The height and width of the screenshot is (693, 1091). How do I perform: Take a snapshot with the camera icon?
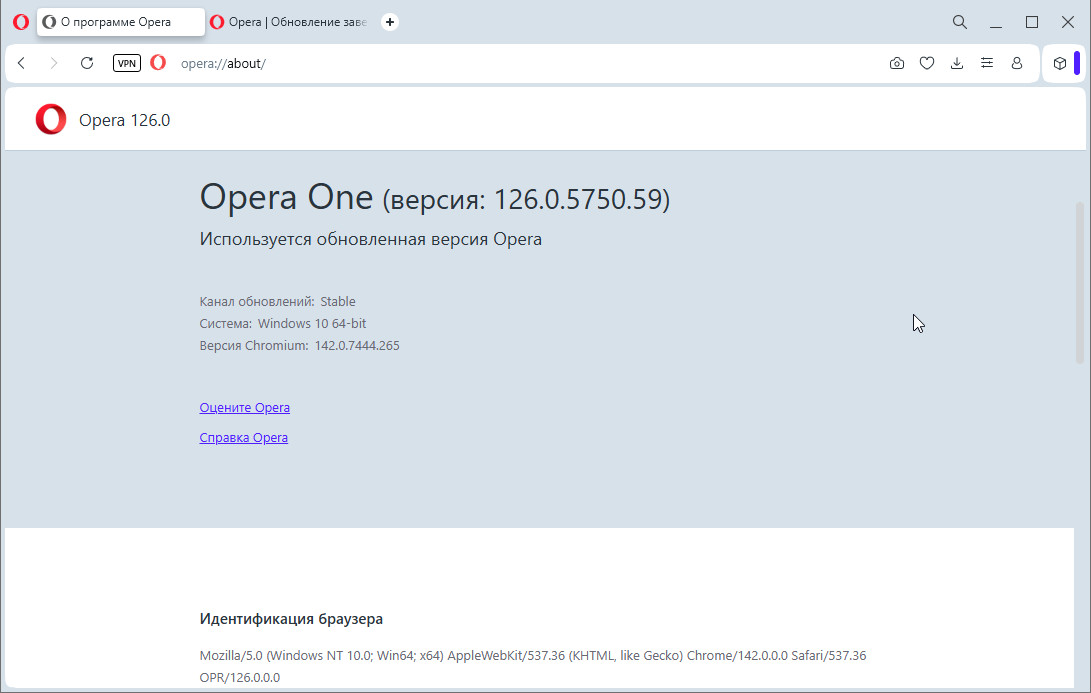coord(896,63)
